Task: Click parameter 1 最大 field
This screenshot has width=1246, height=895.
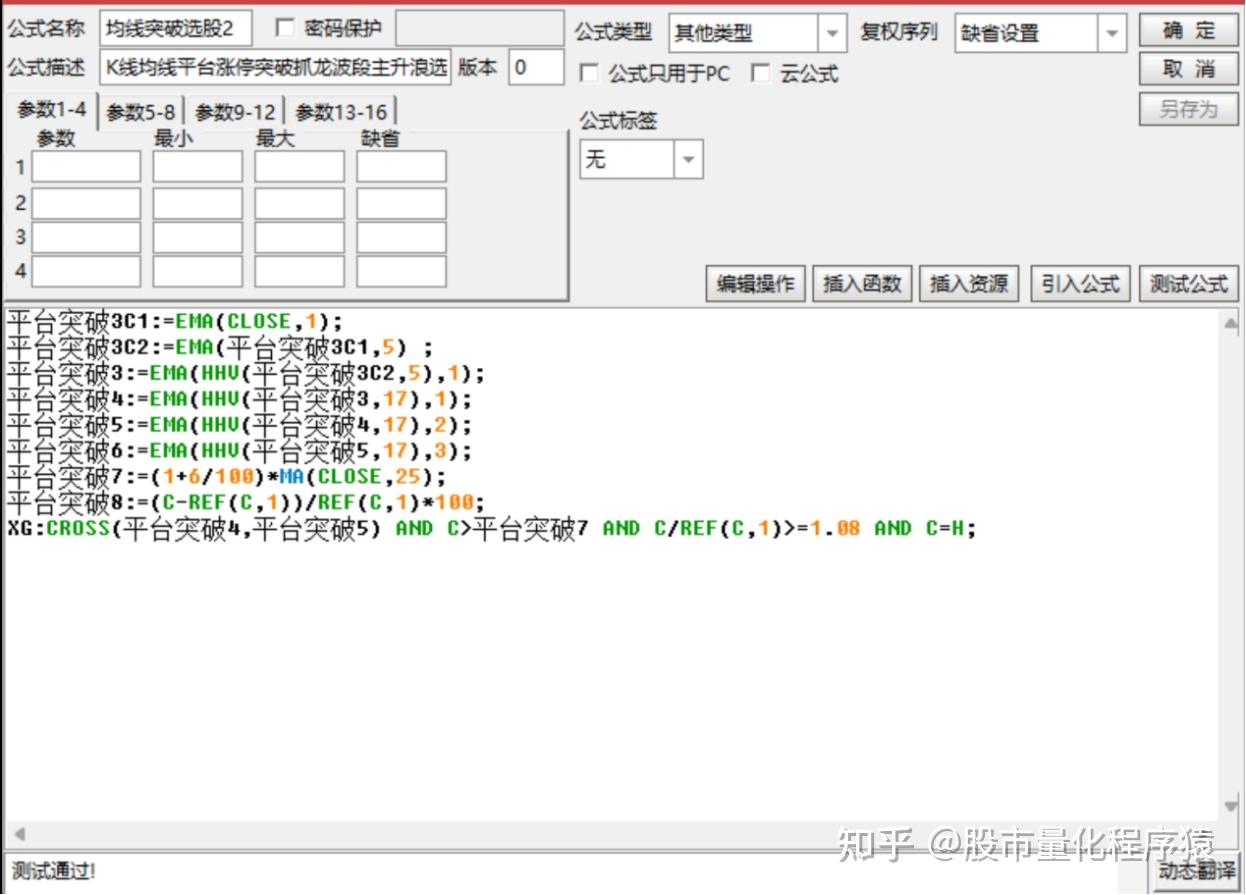Action: coord(299,167)
